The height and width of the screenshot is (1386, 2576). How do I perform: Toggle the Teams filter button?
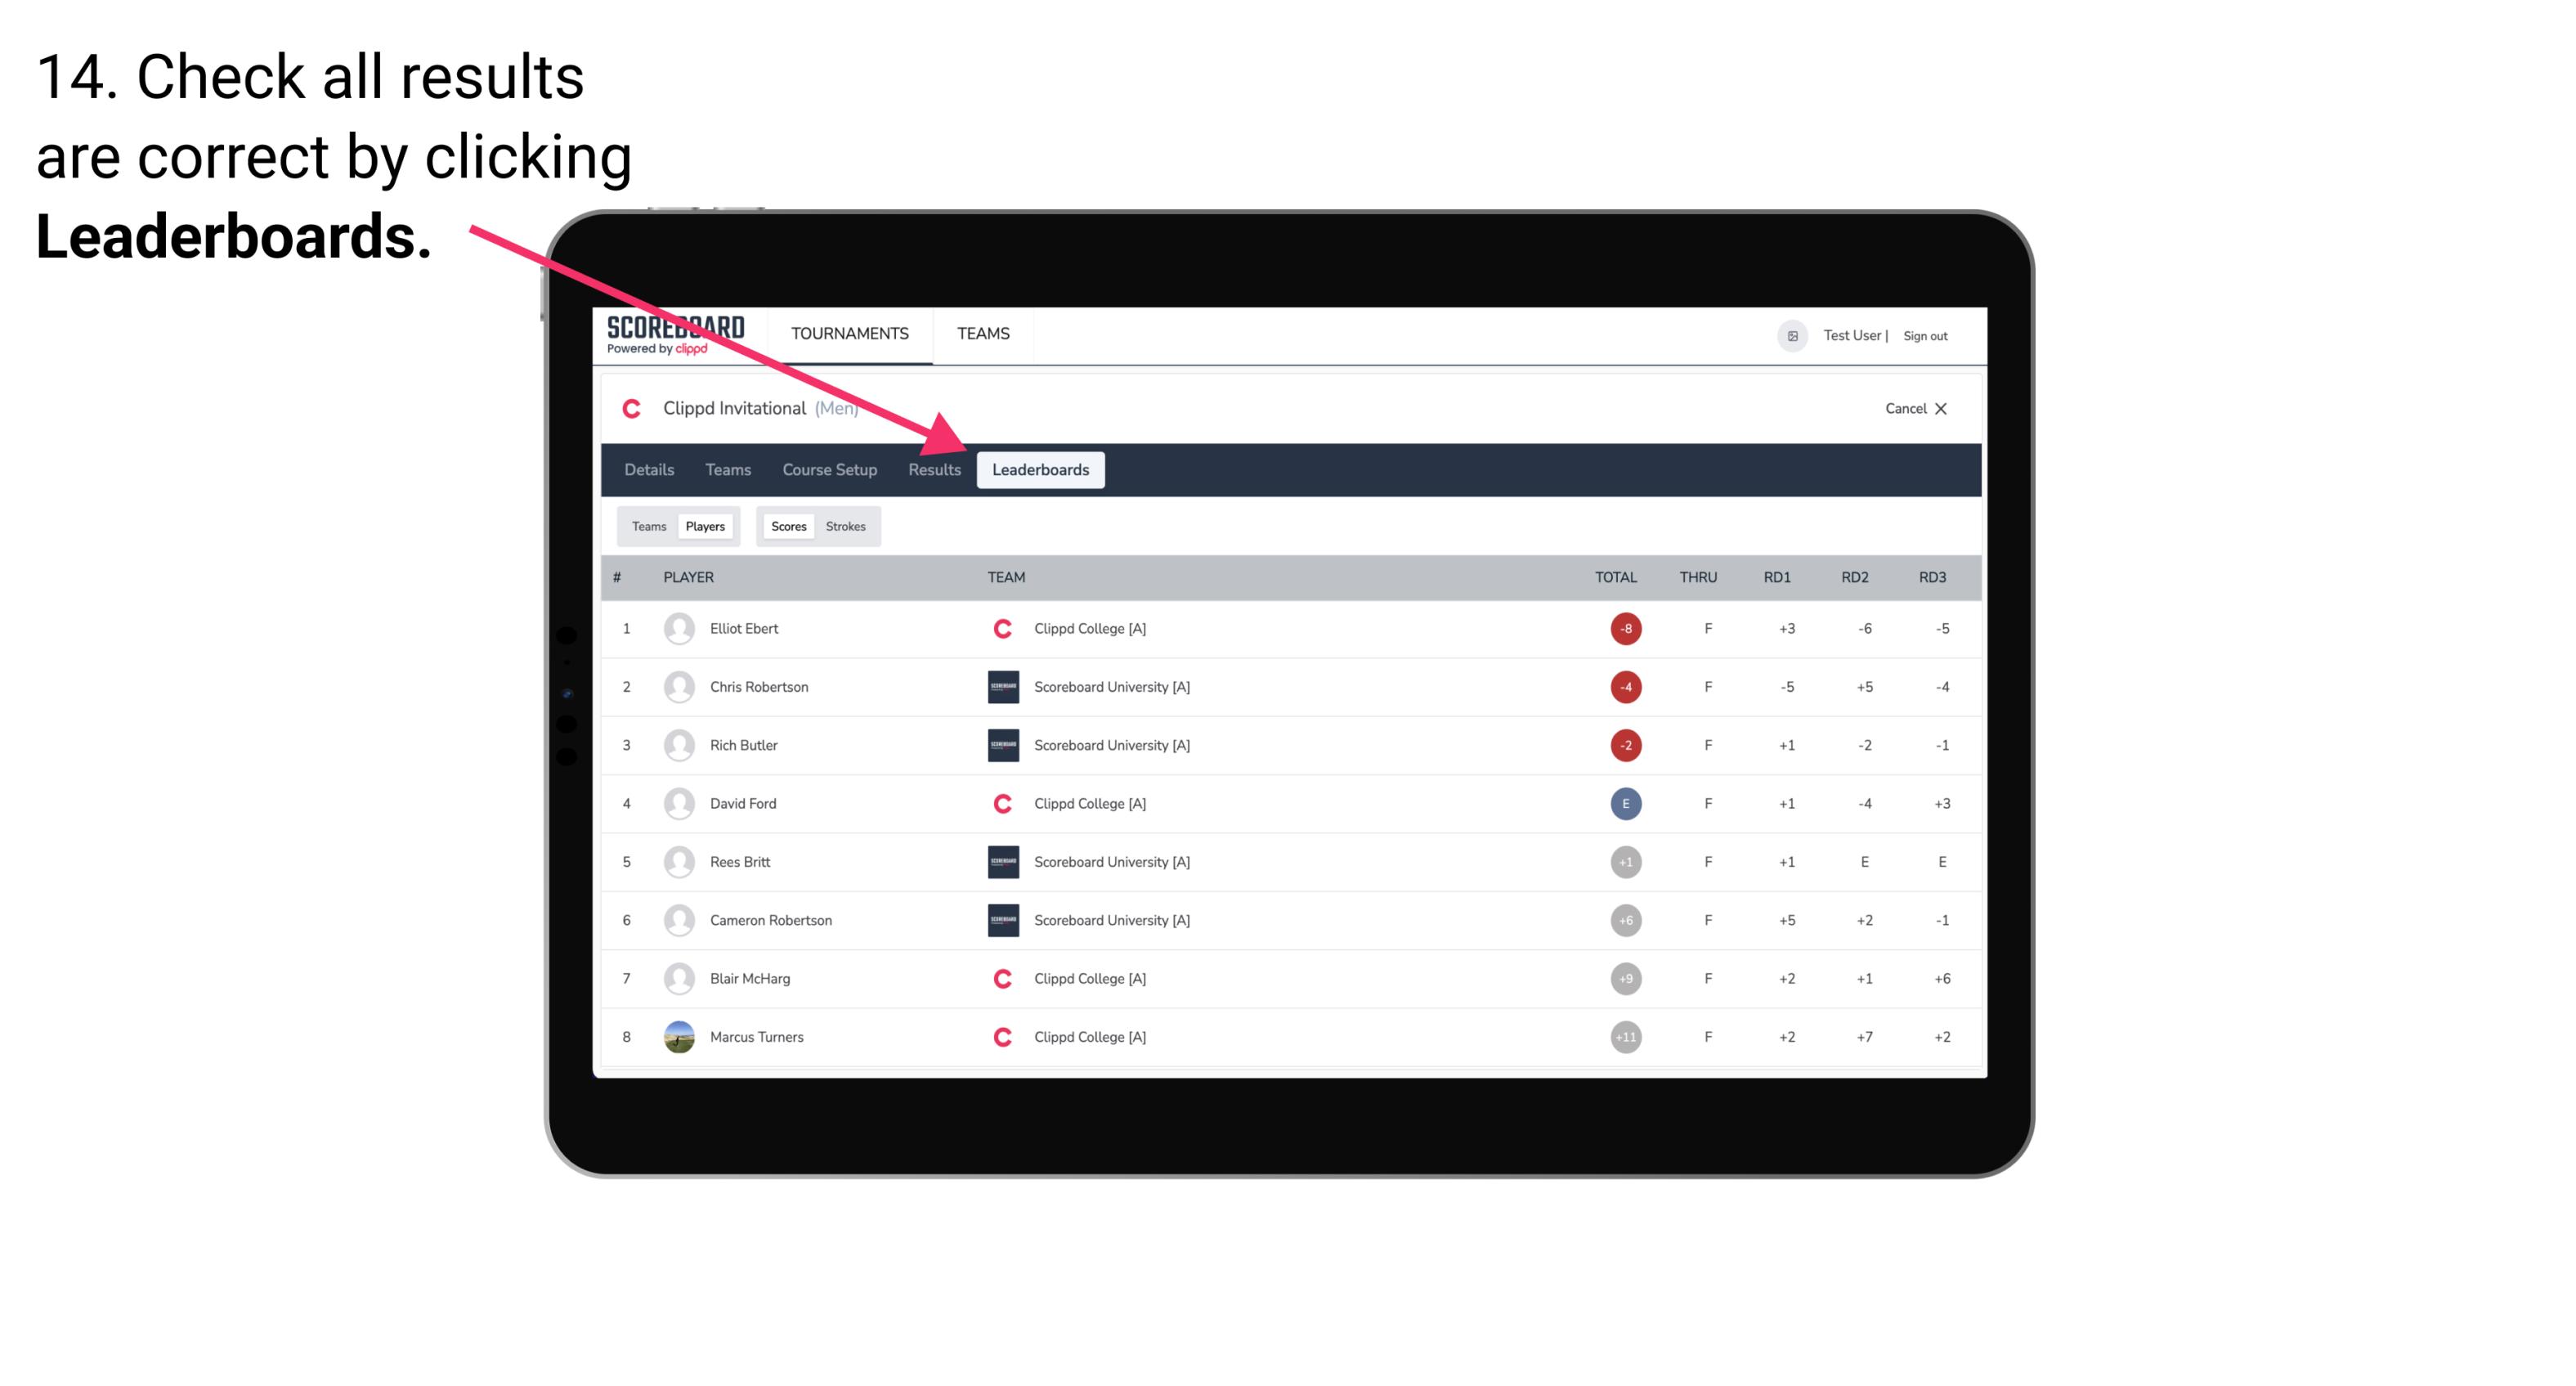click(x=645, y=526)
